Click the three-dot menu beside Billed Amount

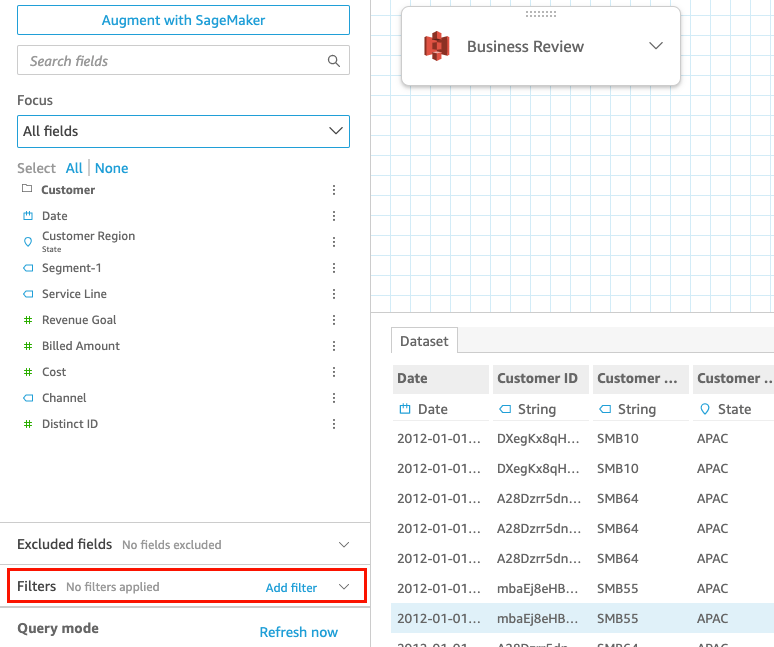point(334,346)
